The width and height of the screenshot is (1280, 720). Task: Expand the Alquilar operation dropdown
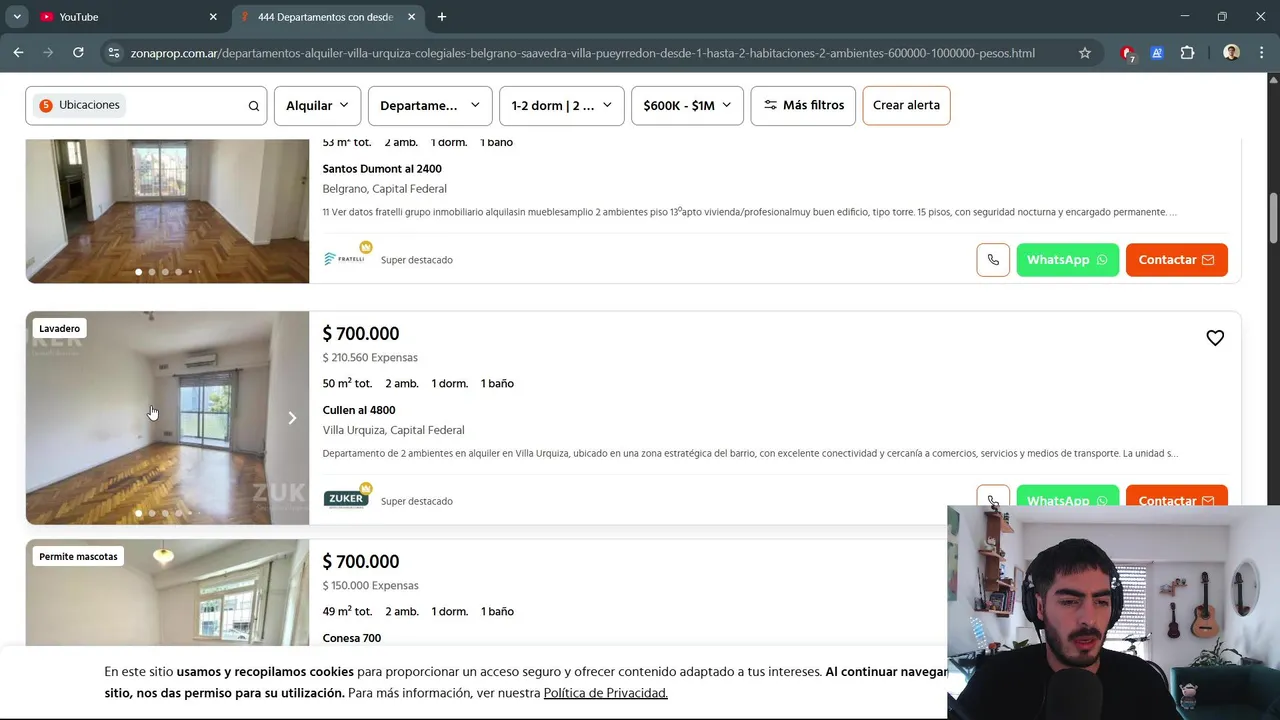(x=317, y=105)
